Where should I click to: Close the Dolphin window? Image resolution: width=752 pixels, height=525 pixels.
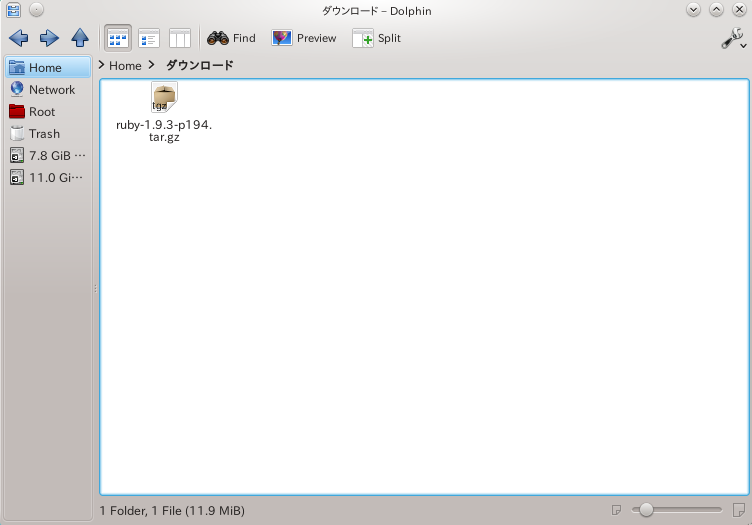pos(740,10)
